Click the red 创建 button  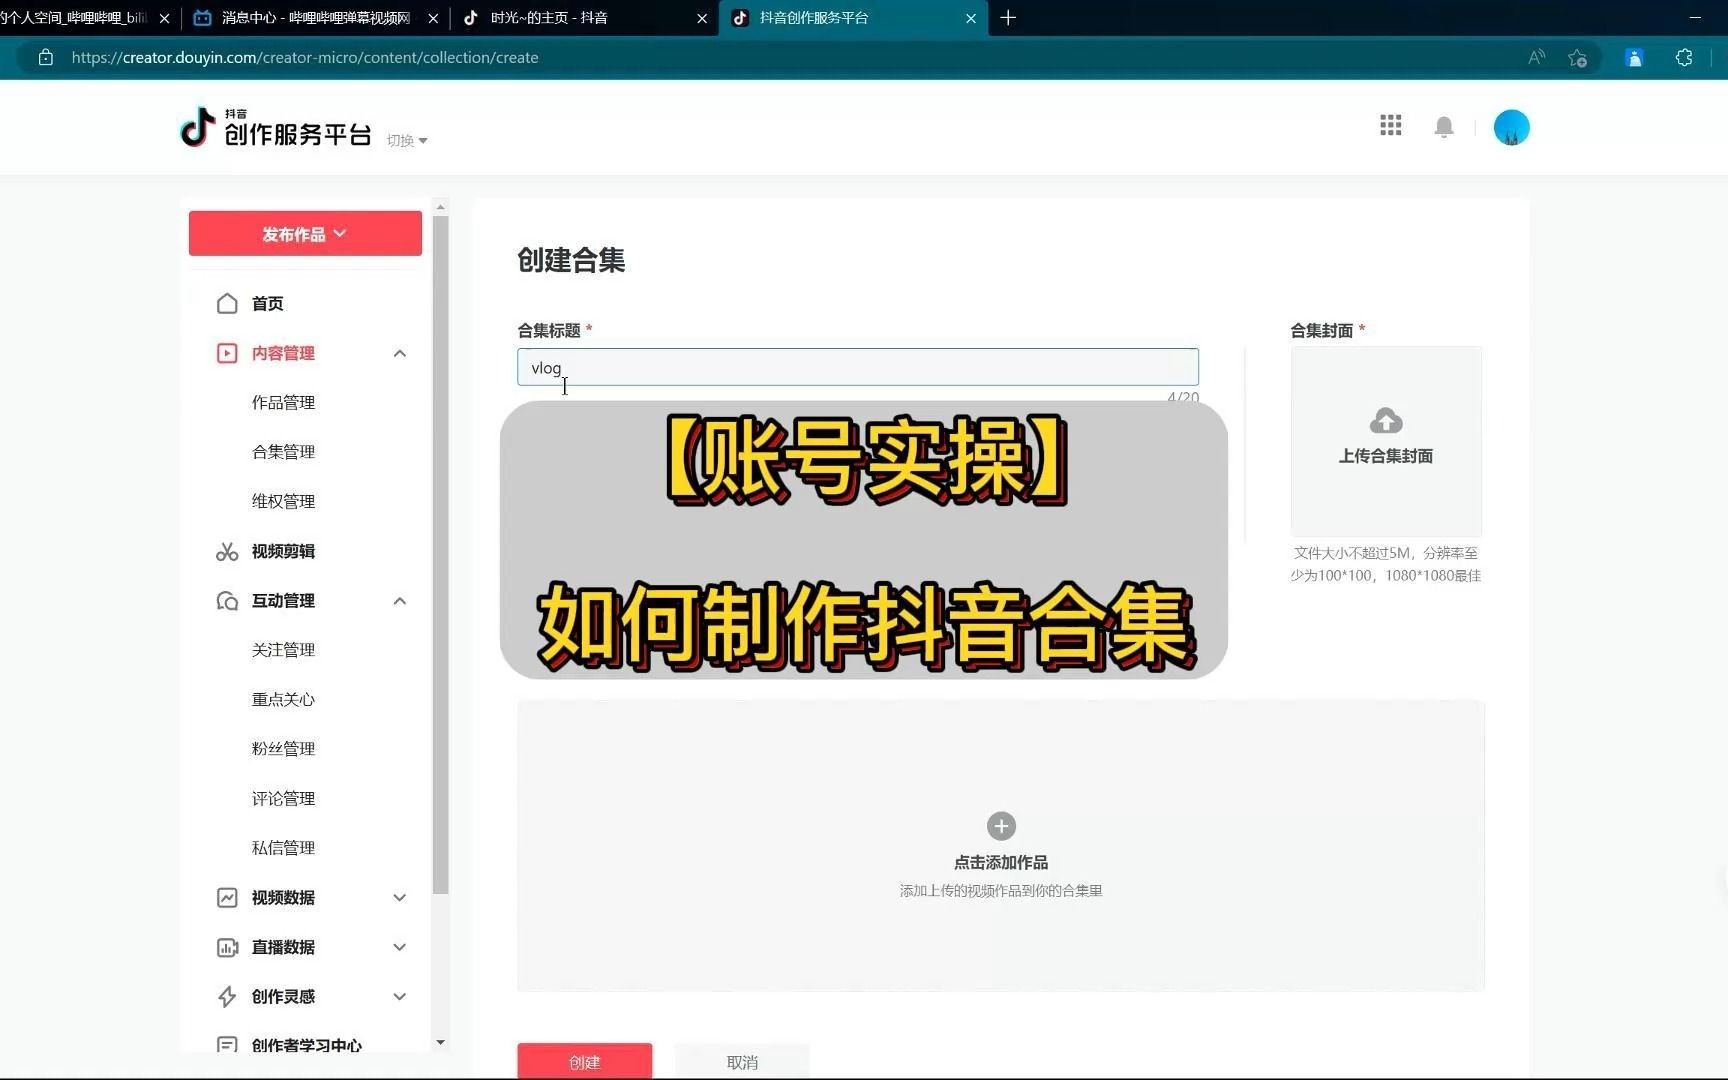(585, 1061)
